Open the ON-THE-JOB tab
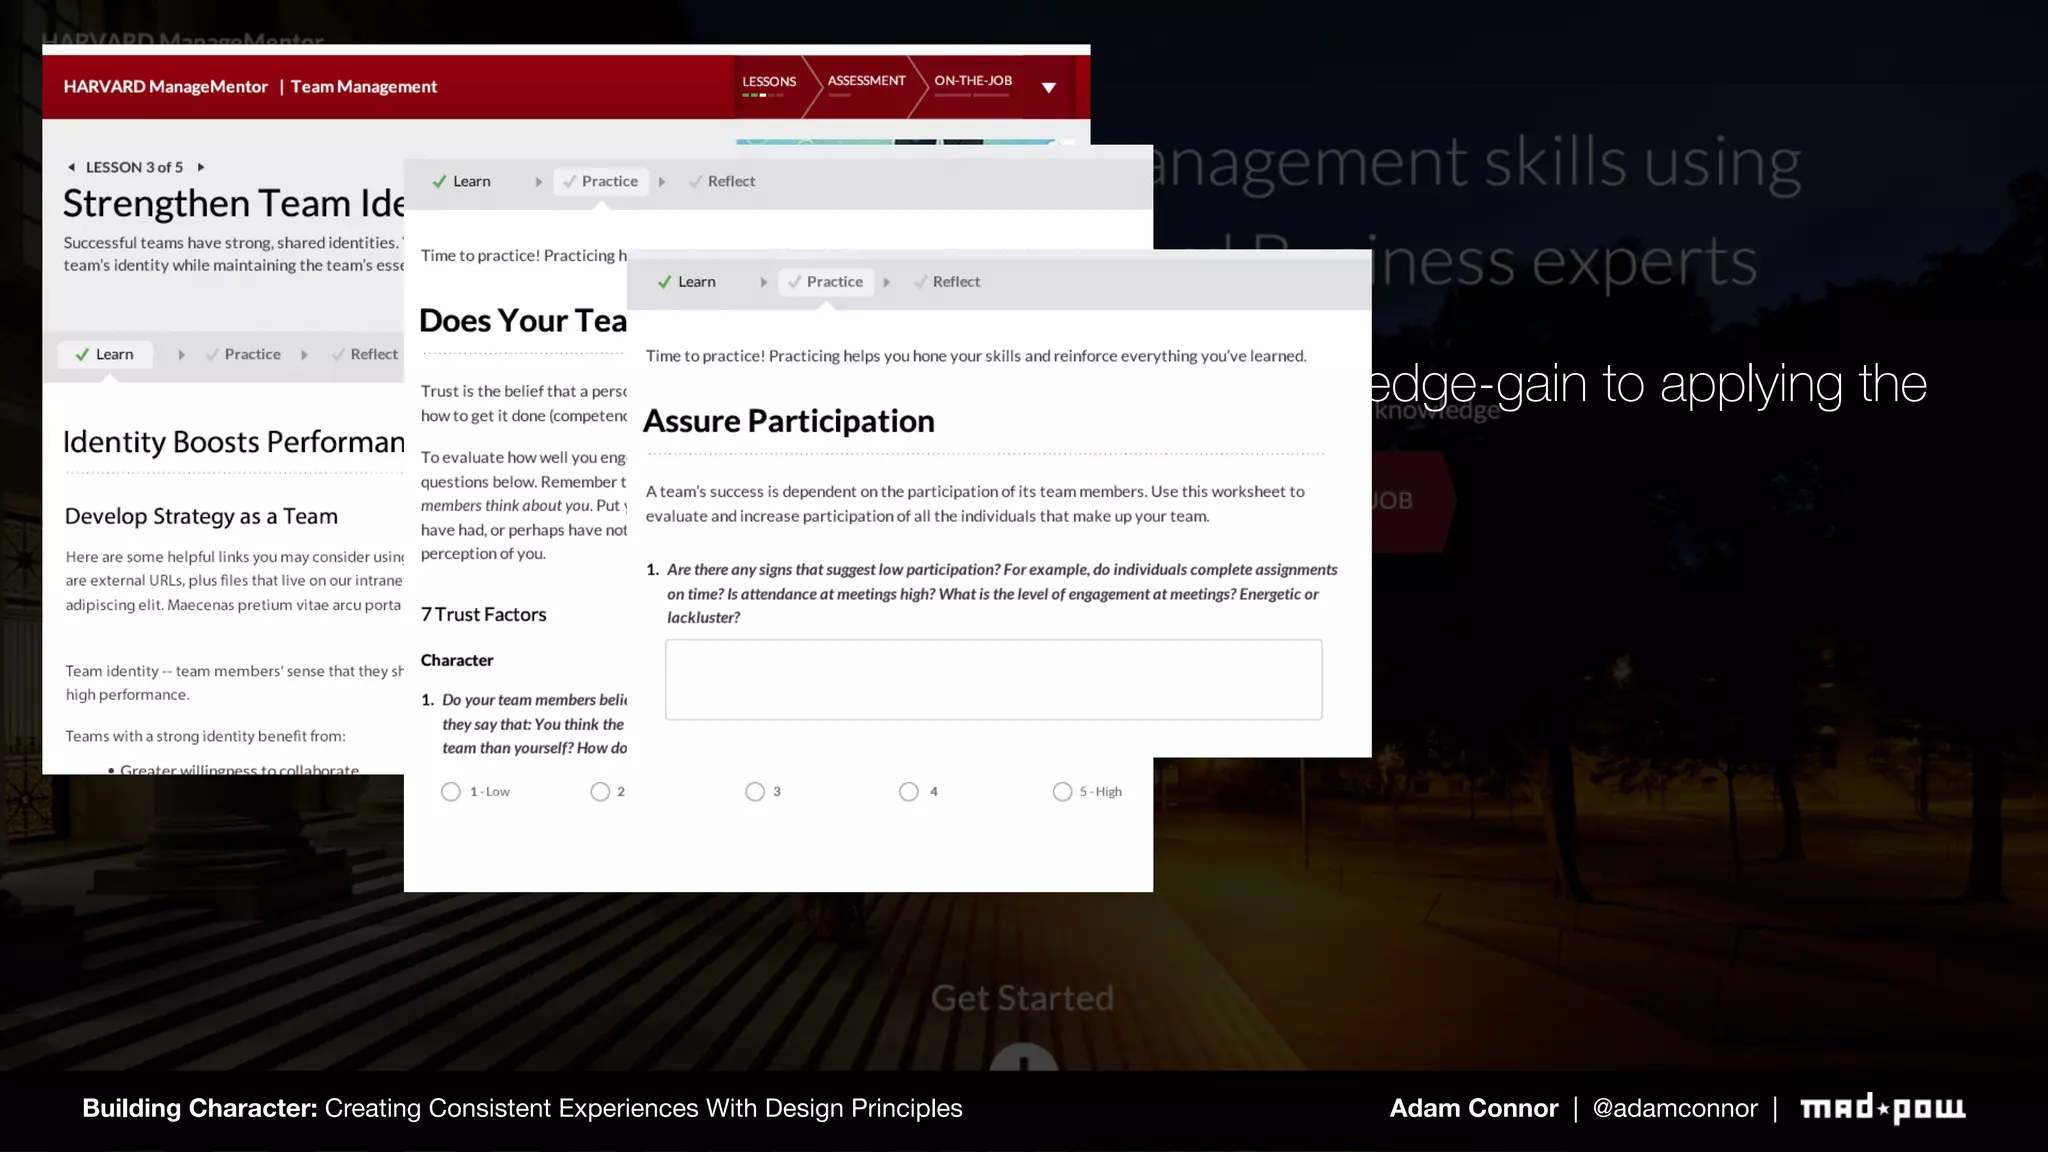 coord(972,81)
